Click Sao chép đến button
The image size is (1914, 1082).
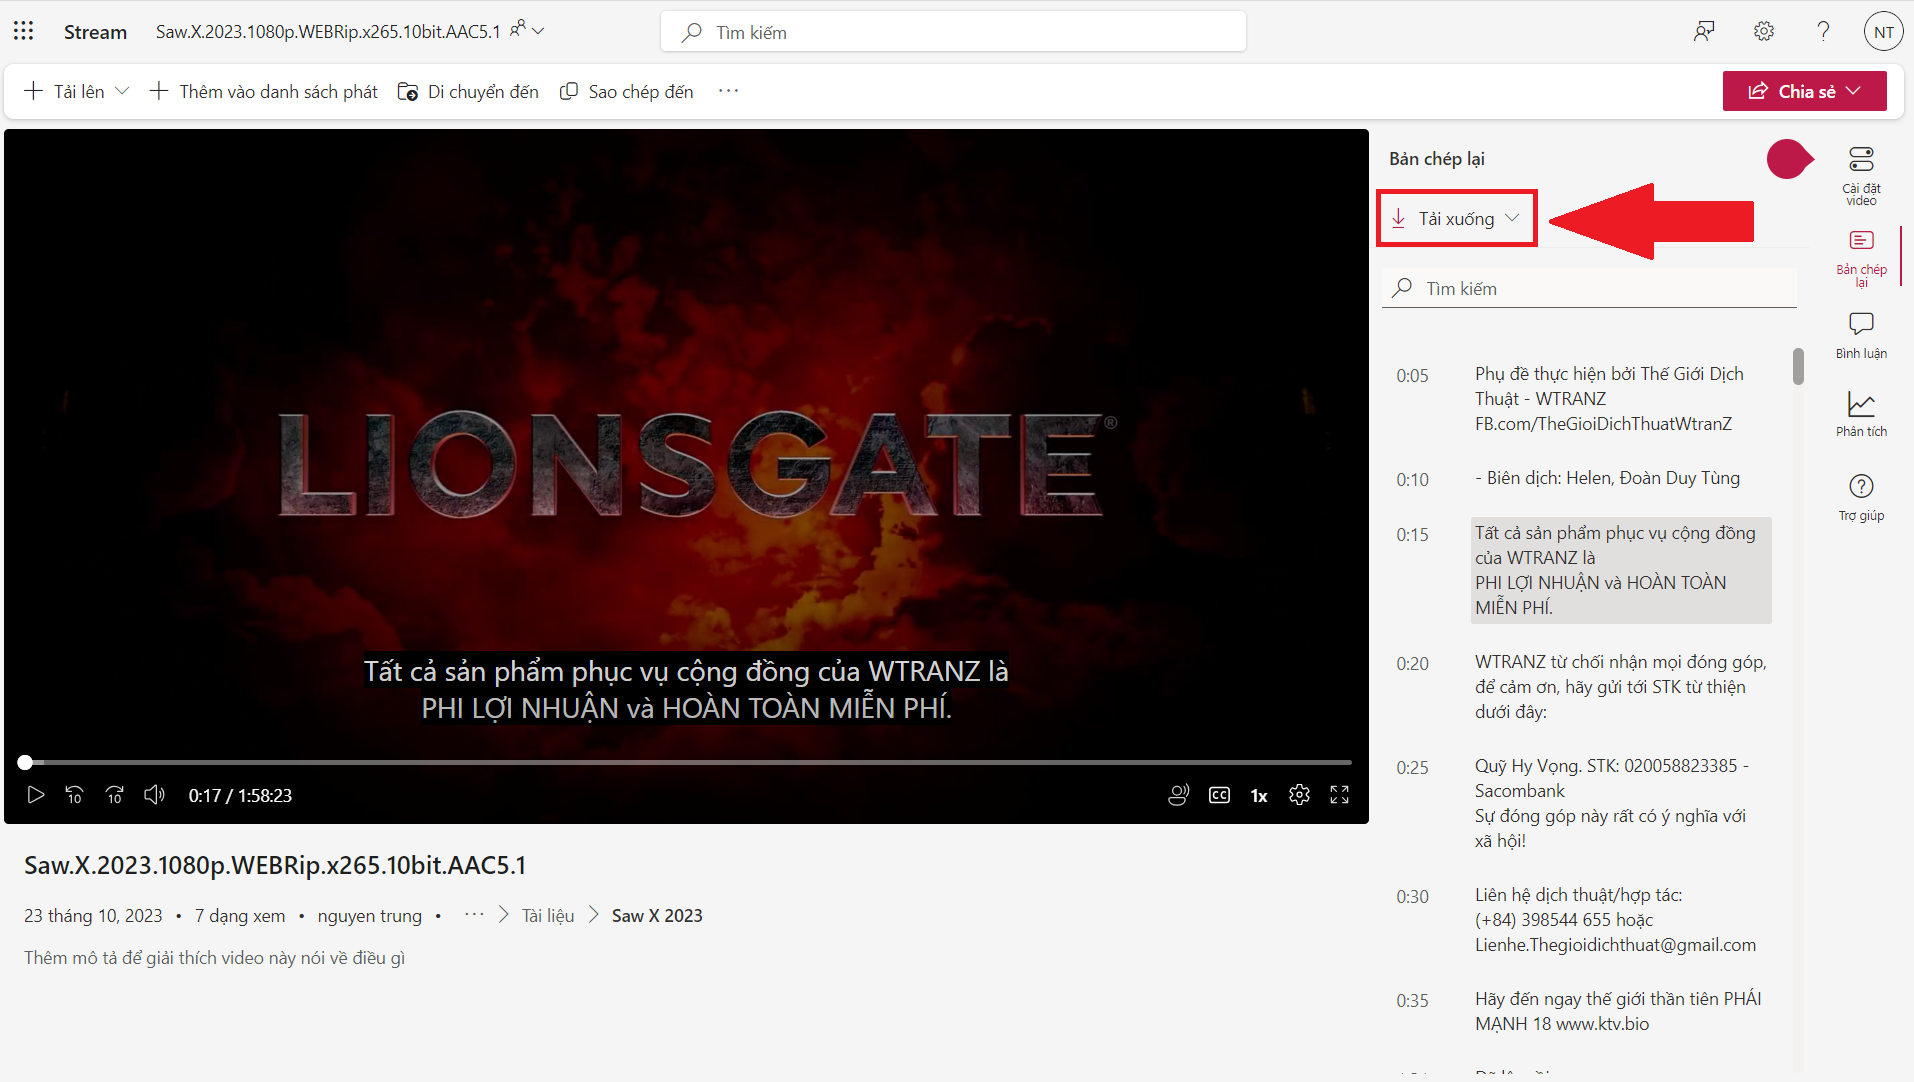626,91
